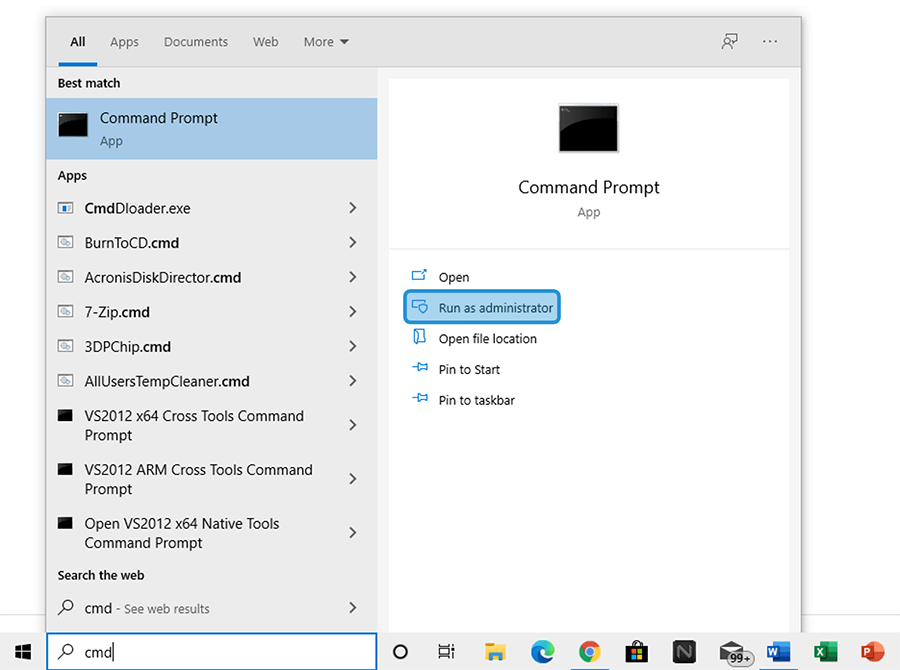Open Mail app with 99+ badge
This screenshot has width=900, height=670.
tap(735, 653)
